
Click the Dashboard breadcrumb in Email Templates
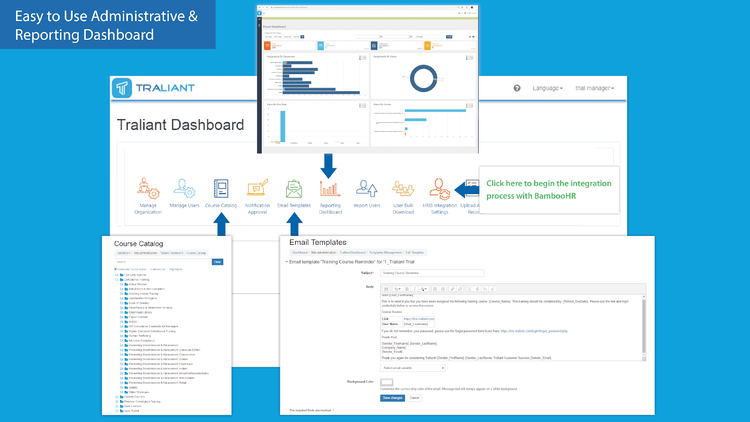tap(300, 253)
